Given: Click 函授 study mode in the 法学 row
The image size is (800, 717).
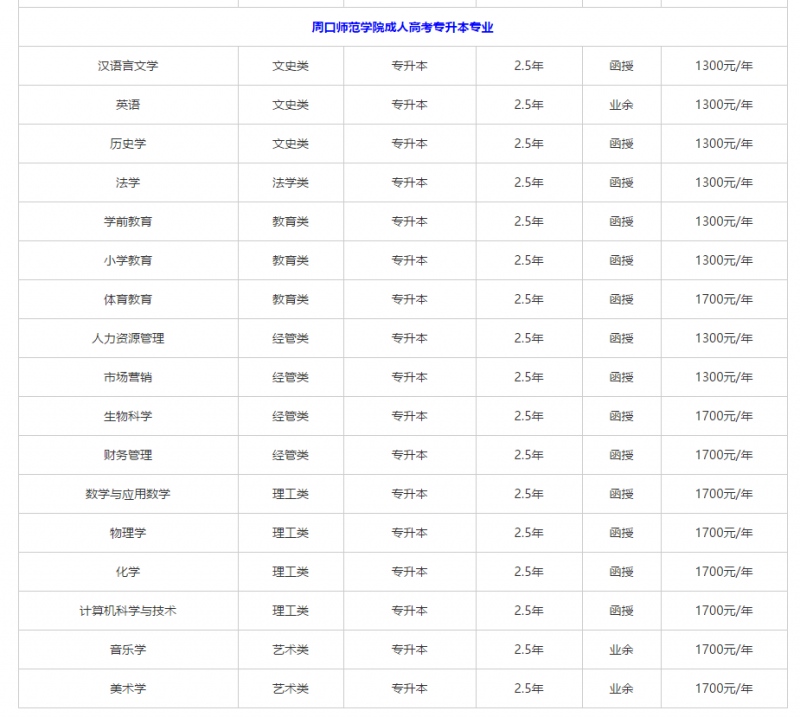Looking at the screenshot, I should (621, 183).
